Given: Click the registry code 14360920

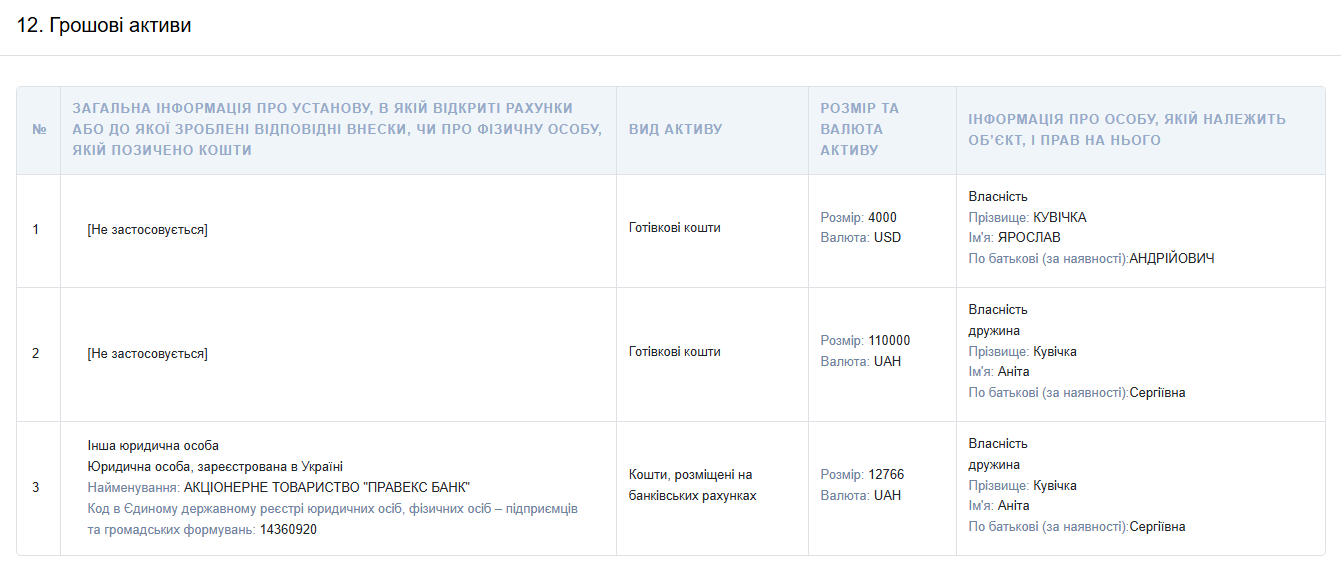Looking at the screenshot, I should 288,530.
